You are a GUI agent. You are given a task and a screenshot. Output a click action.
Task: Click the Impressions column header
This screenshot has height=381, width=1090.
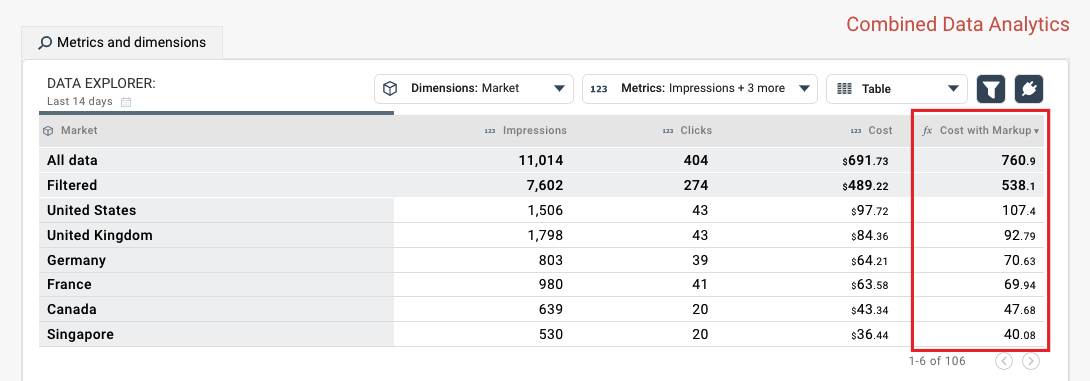[526, 131]
